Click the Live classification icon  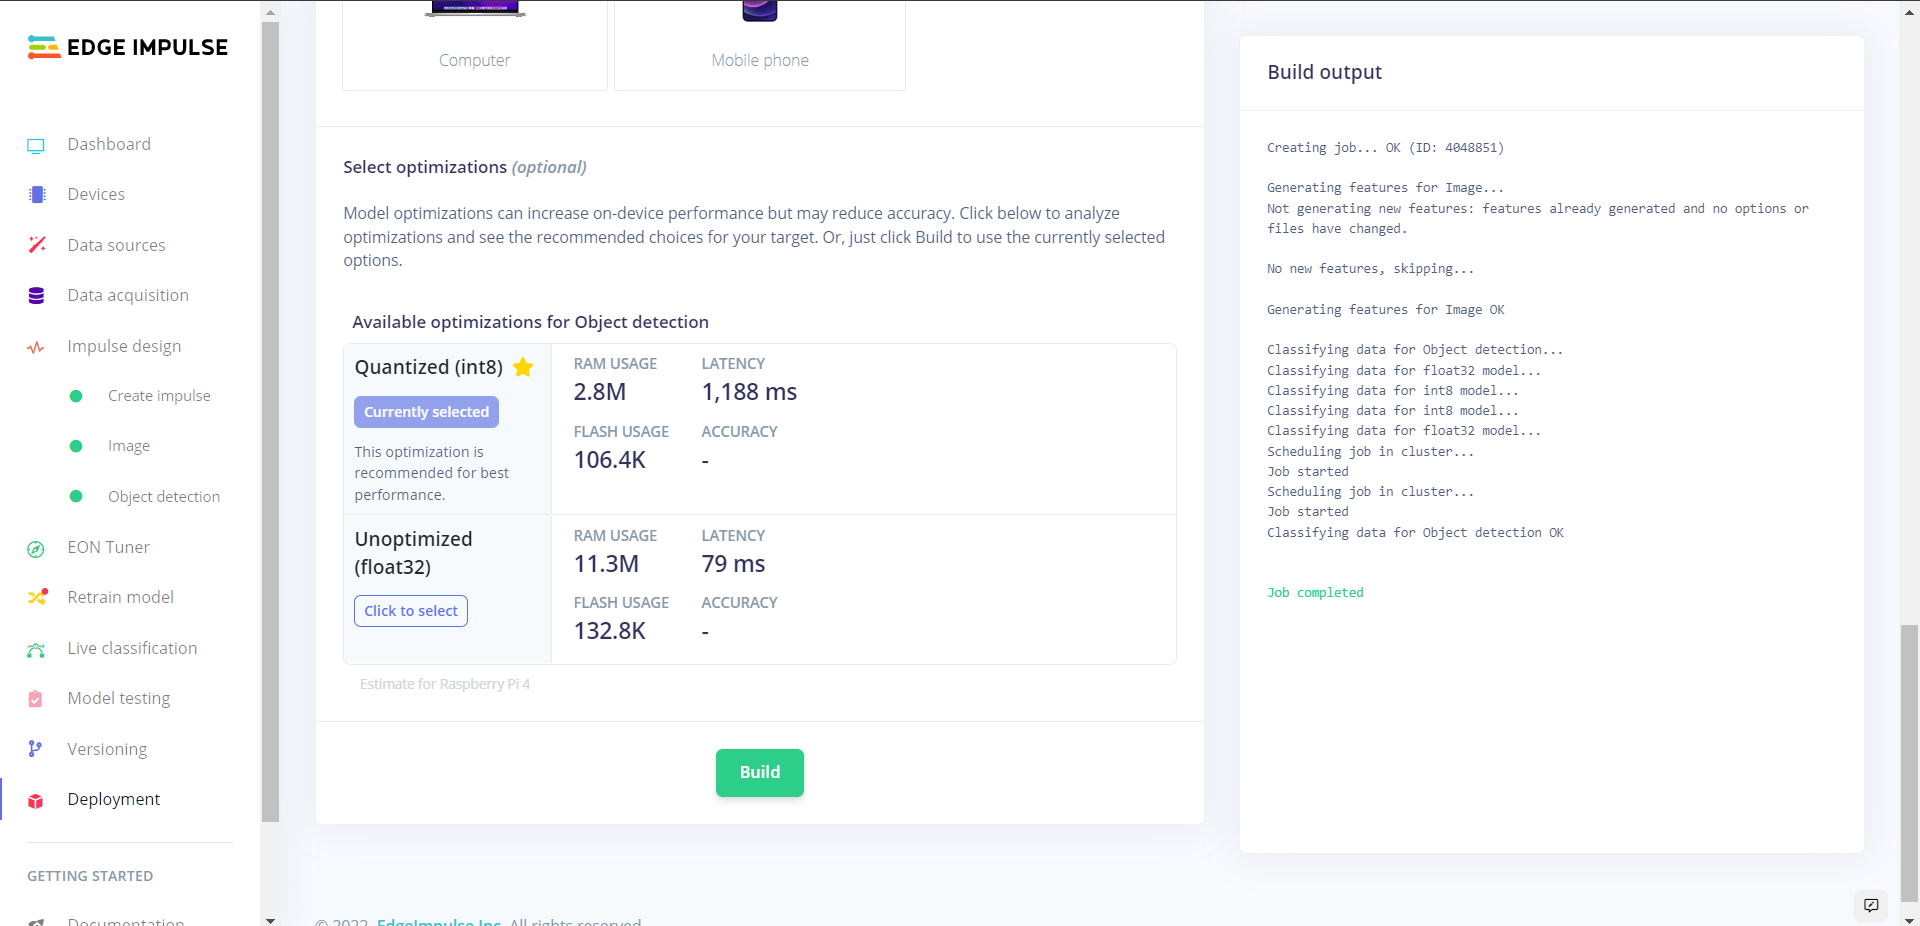tap(36, 650)
